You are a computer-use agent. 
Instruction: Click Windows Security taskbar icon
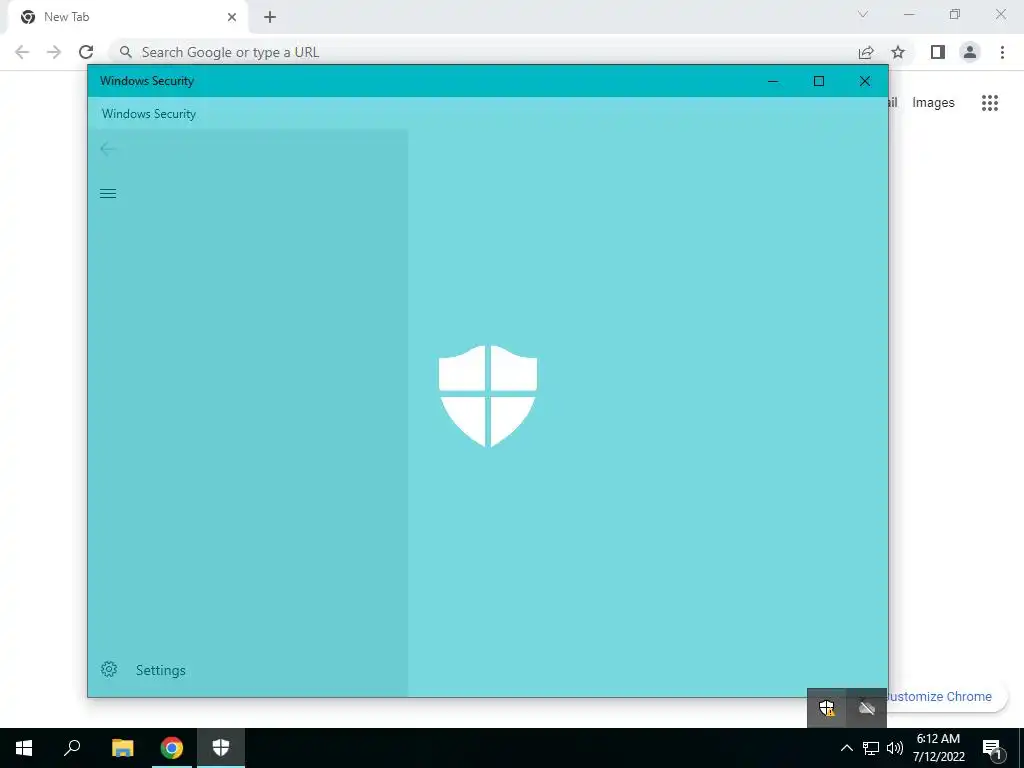[x=221, y=748]
